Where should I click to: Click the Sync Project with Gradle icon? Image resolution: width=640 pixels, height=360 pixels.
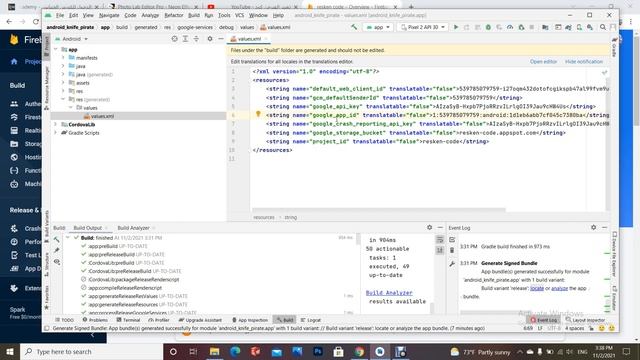pos(568,27)
